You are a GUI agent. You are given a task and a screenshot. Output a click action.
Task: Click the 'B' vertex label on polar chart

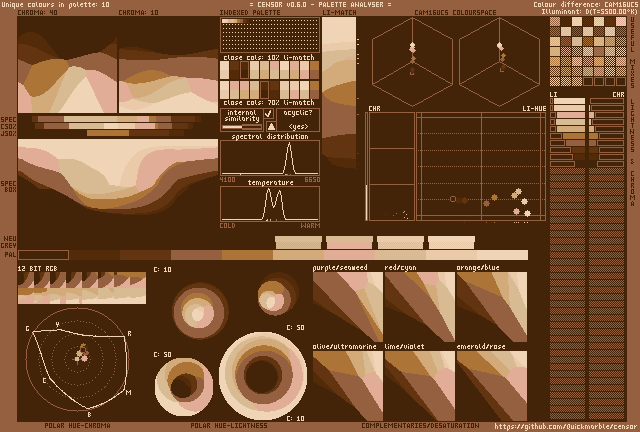(x=89, y=415)
